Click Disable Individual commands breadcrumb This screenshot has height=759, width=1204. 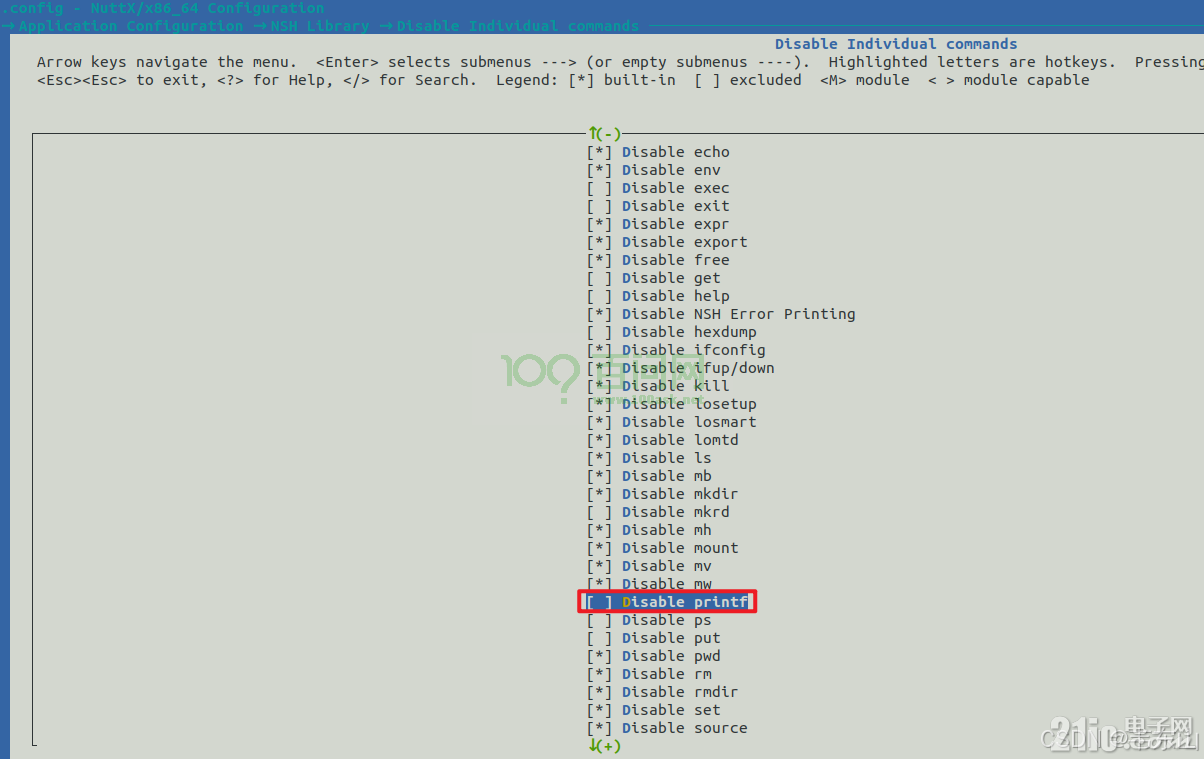coord(518,26)
